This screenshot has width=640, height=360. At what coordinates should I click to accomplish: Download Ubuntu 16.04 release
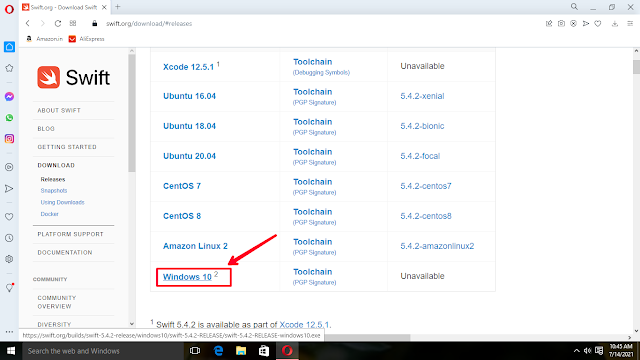(189, 96)
